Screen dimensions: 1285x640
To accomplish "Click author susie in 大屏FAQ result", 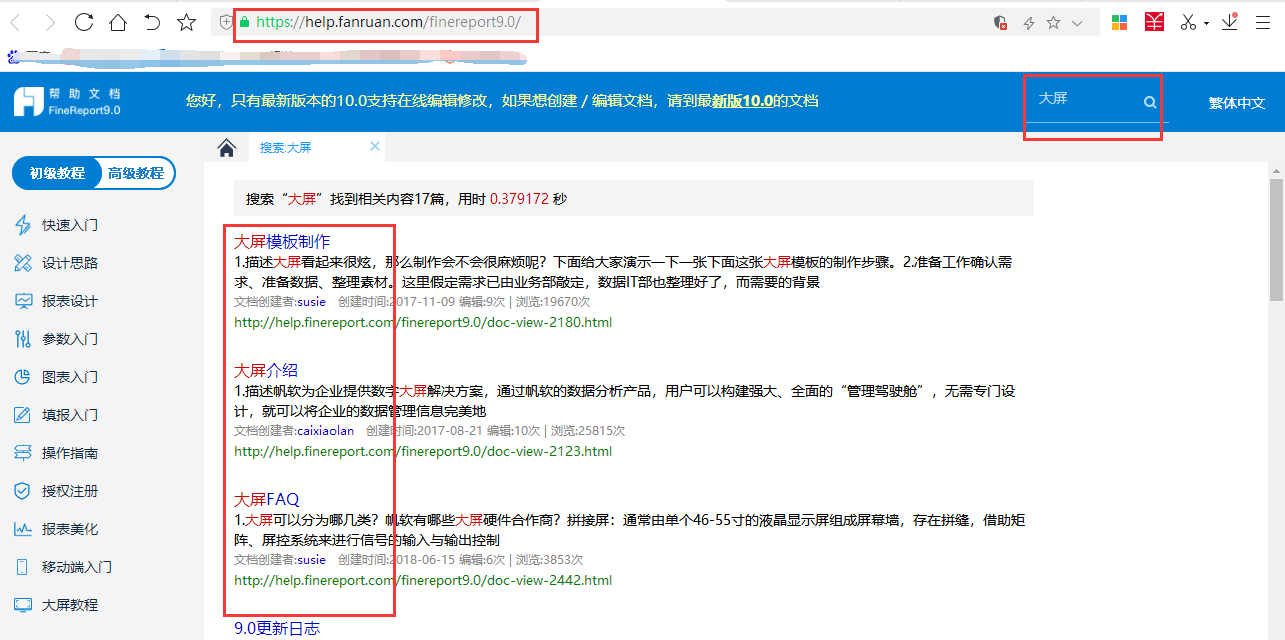I will pos(312,560).
